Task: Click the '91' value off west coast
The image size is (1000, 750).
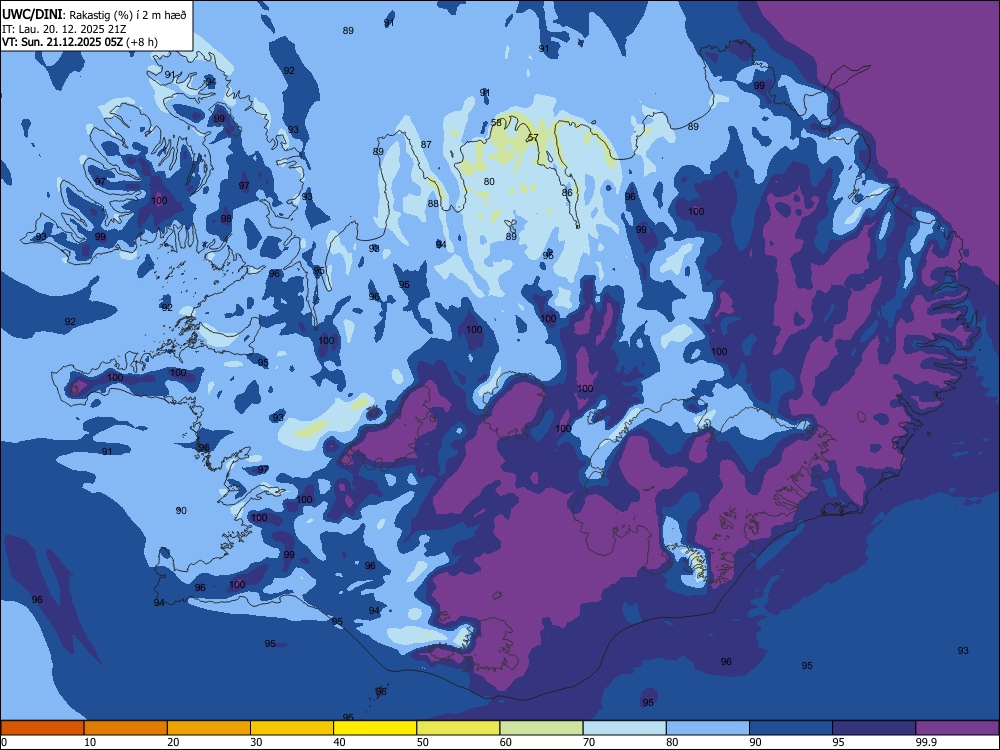Action: 107,451
